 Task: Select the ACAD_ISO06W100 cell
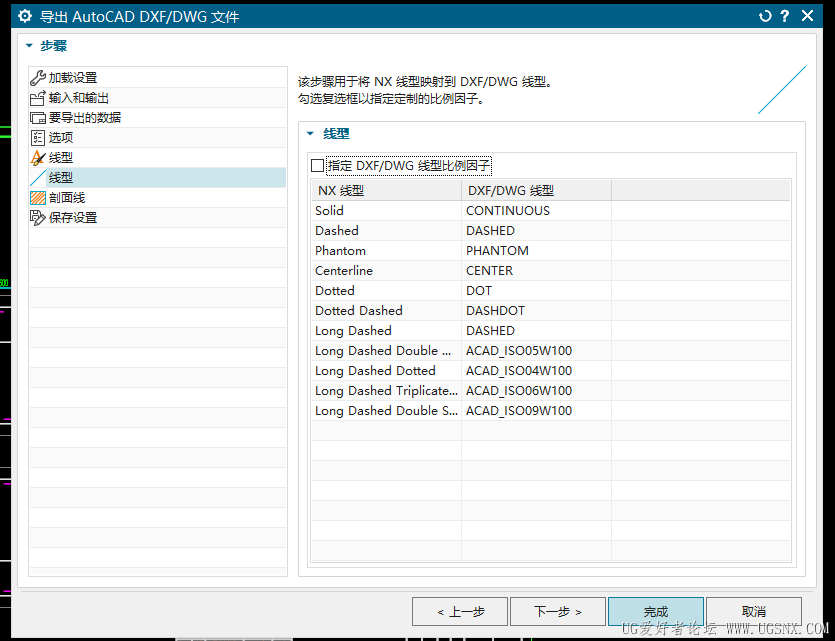click(x=536, y=391)
